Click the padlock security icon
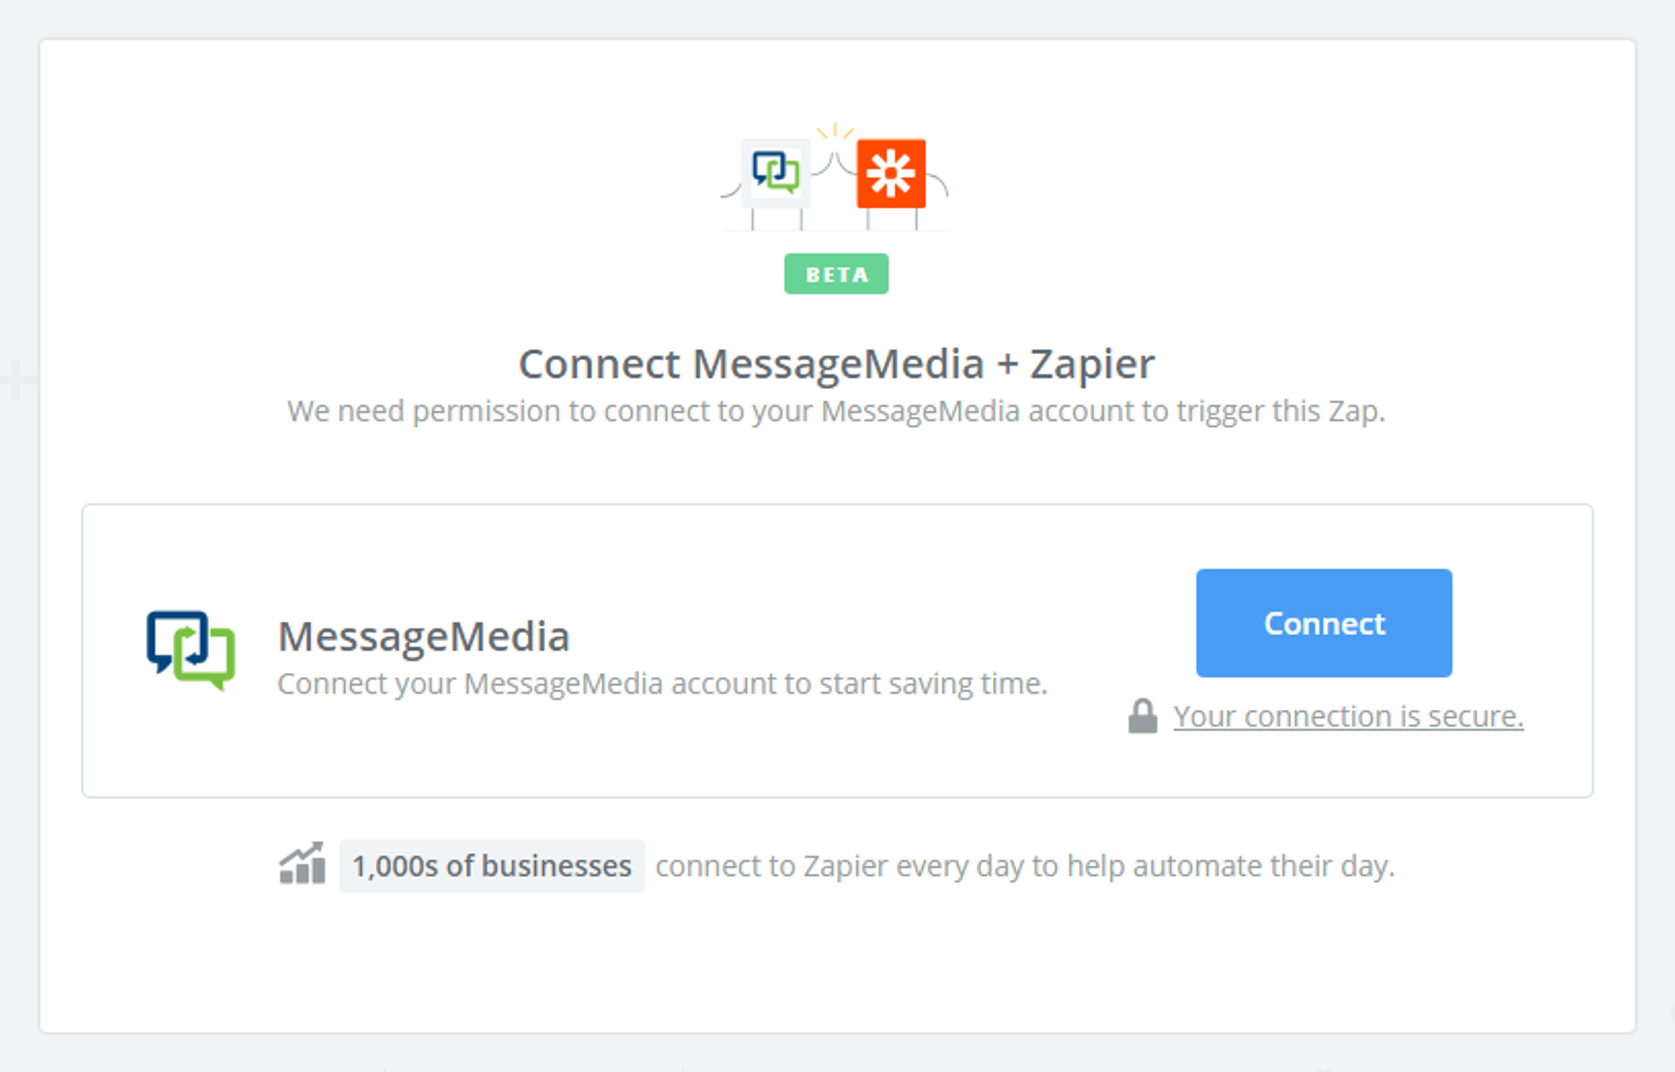The width and height of the screenshot is (1675, 1072). point(1142,716)
